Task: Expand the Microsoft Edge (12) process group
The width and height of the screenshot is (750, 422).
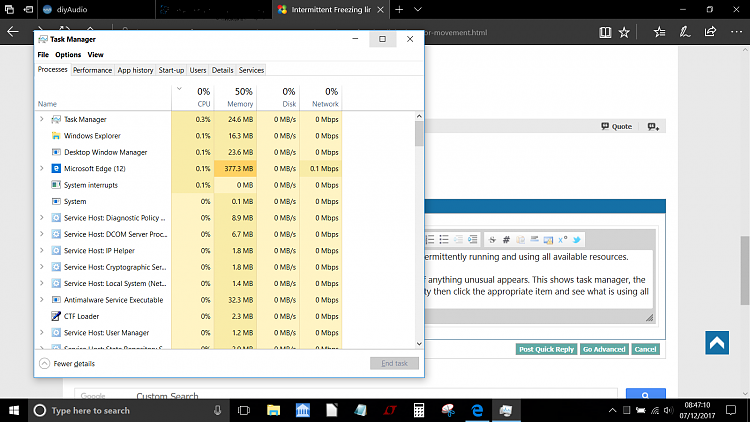Action: coord(41,169)
